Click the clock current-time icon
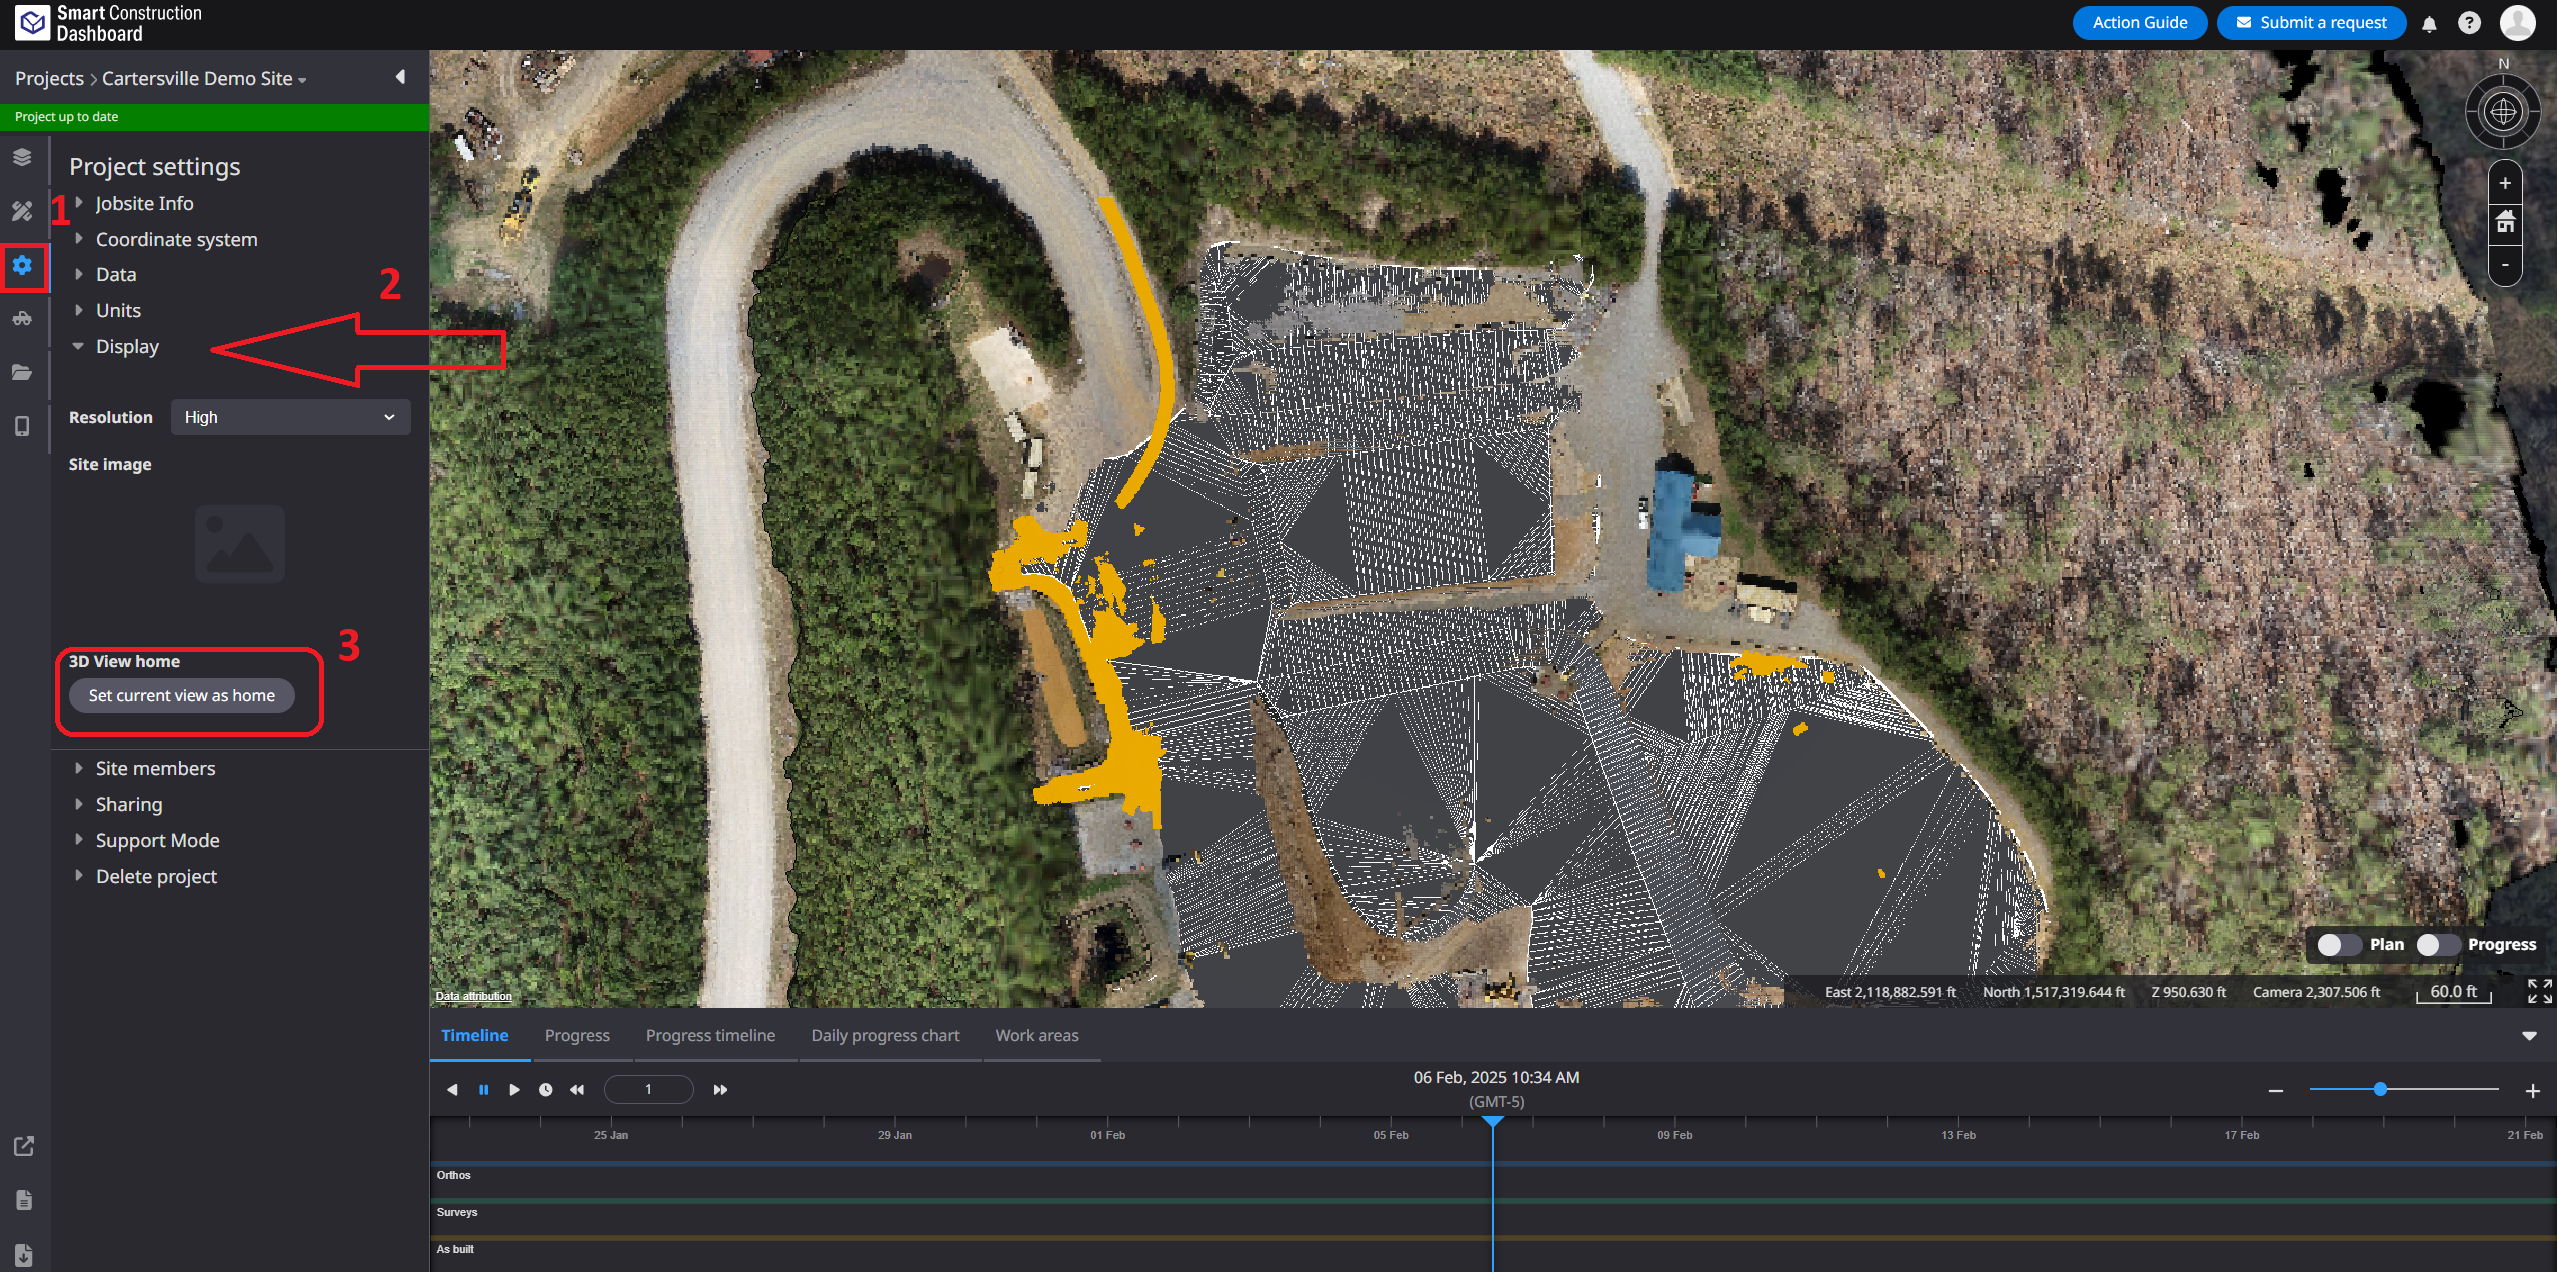2559x1272 pixels. pos(546,1090)
